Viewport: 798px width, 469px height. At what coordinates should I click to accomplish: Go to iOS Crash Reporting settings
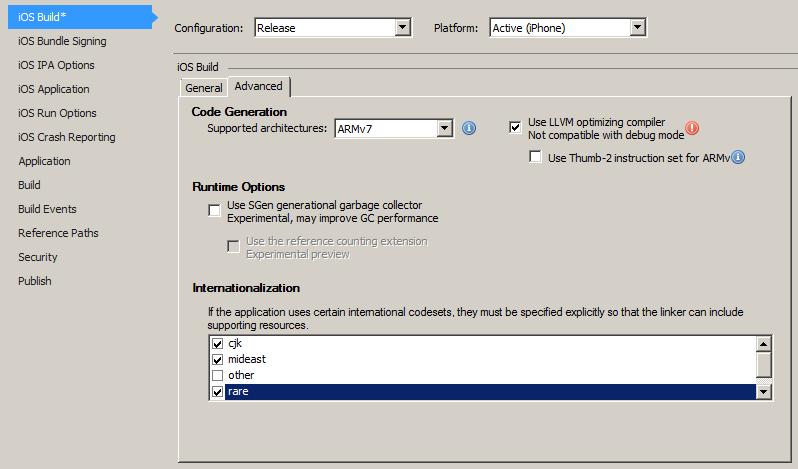pos(67,137)
